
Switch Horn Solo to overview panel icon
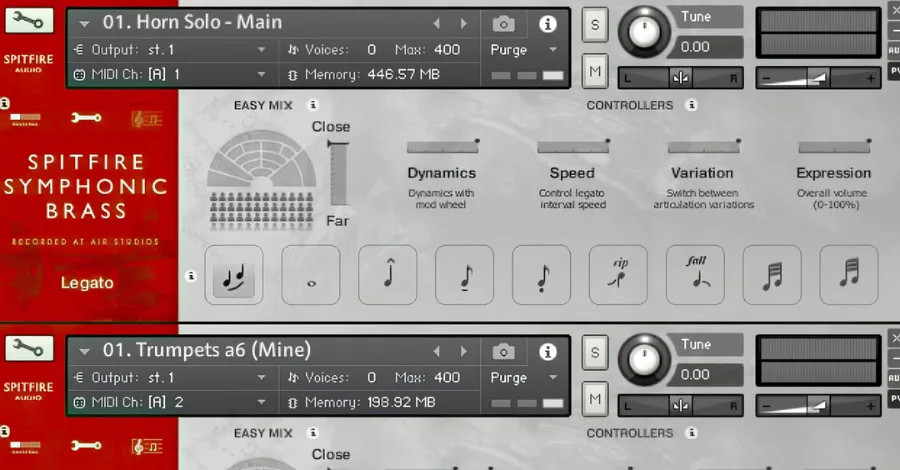pyautogui.click(x=25, y=119)
